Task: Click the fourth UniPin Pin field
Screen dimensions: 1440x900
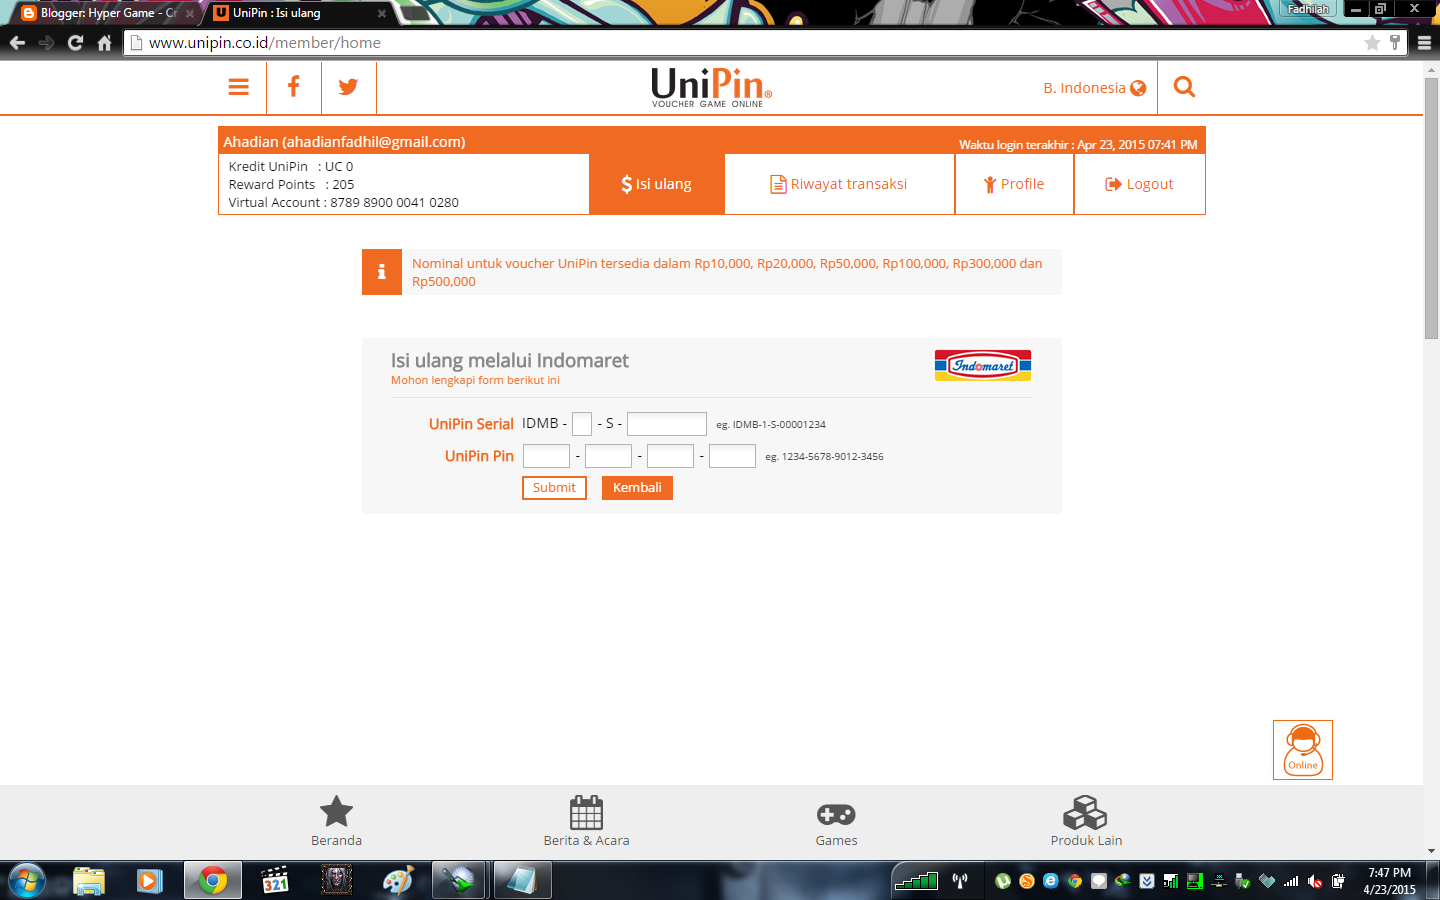Action: point(732,456)
